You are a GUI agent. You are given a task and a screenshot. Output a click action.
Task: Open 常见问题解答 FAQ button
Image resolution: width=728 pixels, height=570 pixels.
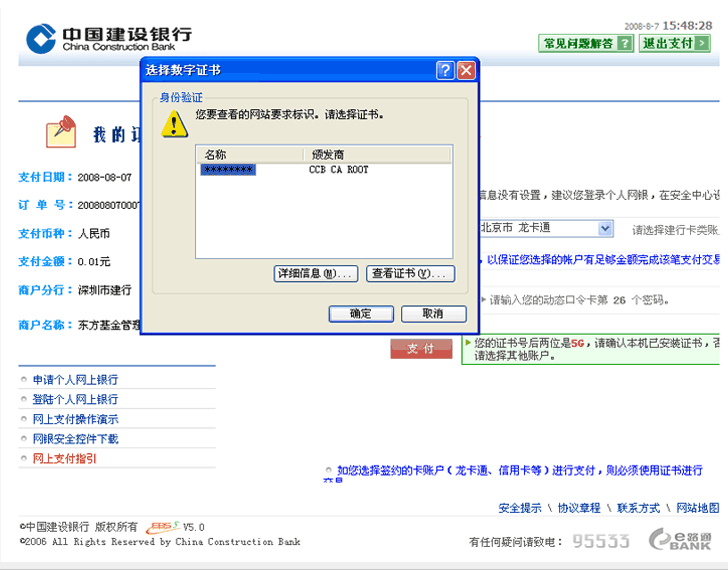tap(586, 44)
